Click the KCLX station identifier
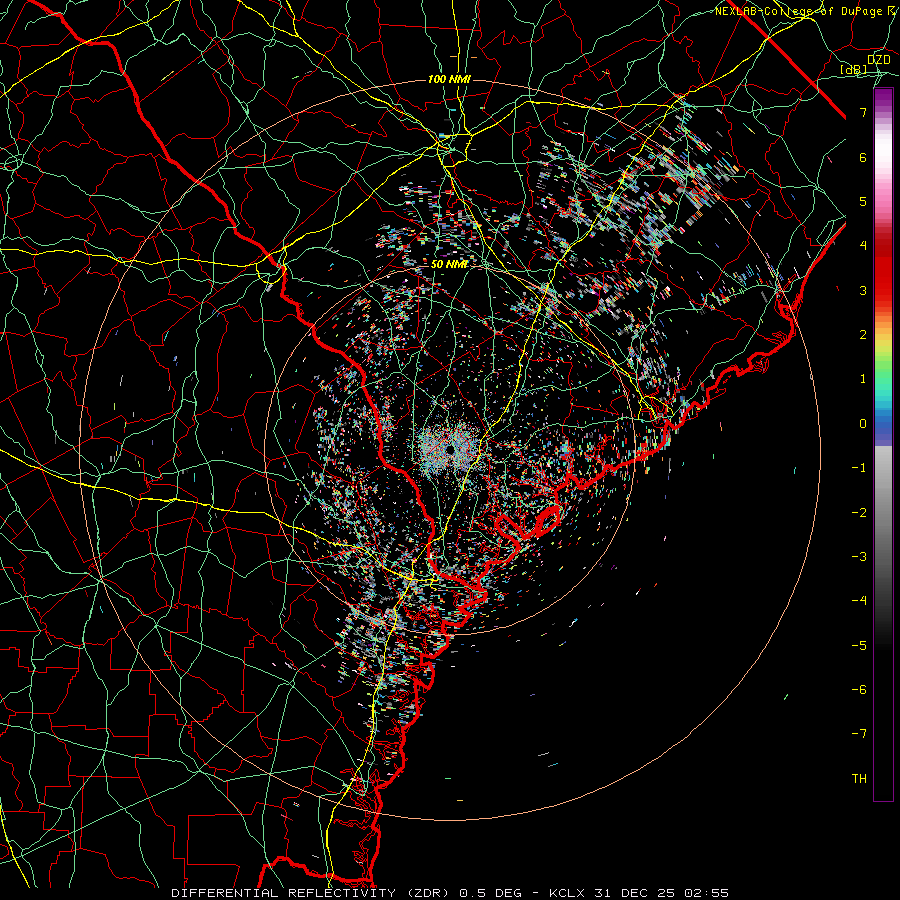The width and height of the screenshot is (900, 900). [569, 893]
